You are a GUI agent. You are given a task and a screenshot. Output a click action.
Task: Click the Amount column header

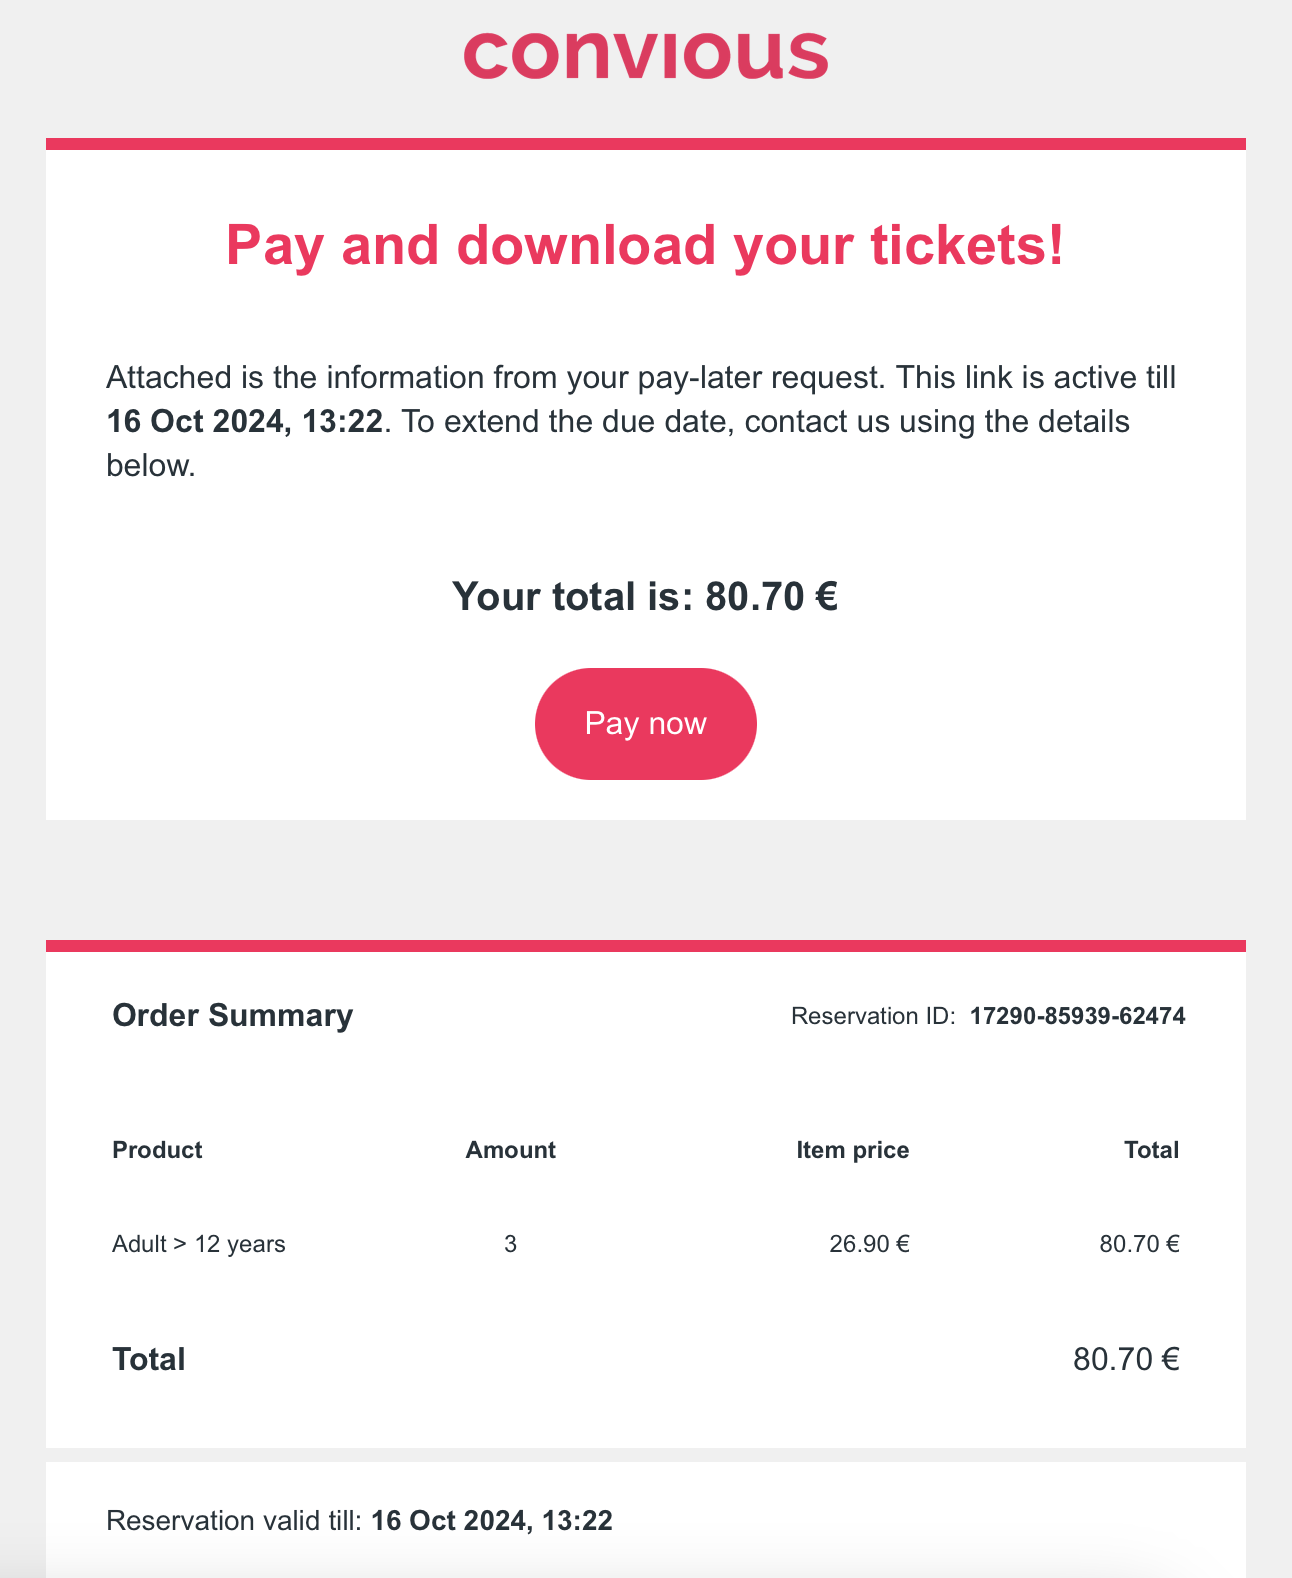tap(510, 1150)
